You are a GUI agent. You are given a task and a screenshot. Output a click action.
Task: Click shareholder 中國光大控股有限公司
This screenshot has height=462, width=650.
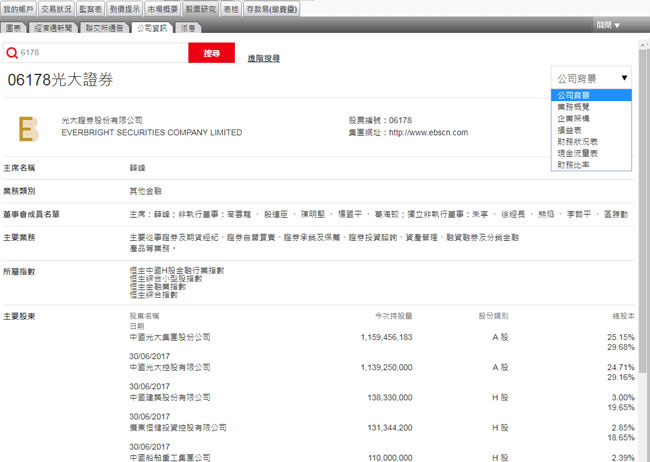[170, 367]
